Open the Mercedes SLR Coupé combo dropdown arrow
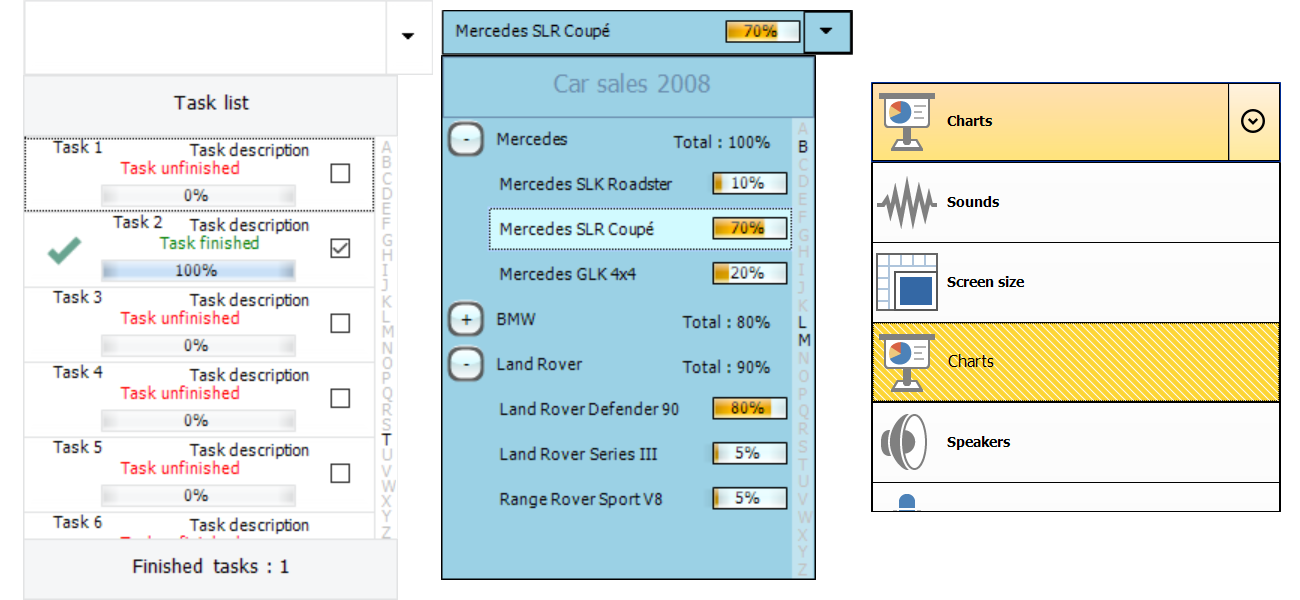This screenshot has width=1300, height=600. (x=826, y=31)
